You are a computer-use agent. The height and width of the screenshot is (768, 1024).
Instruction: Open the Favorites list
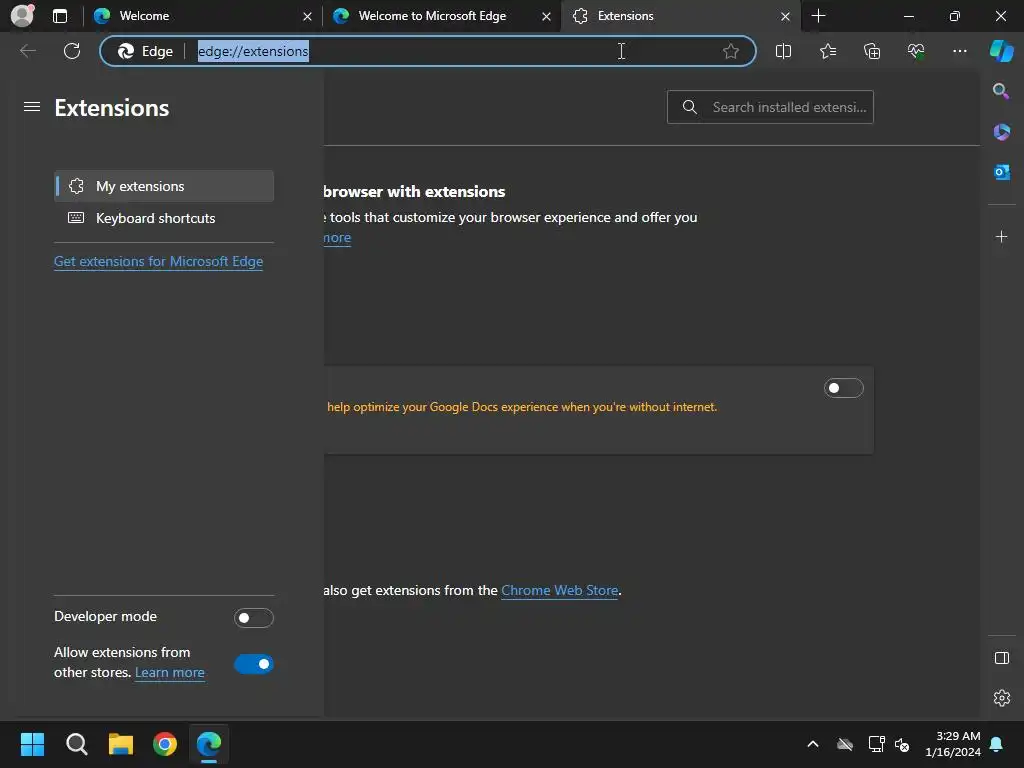pyautogui.click(x=827, y=51)
